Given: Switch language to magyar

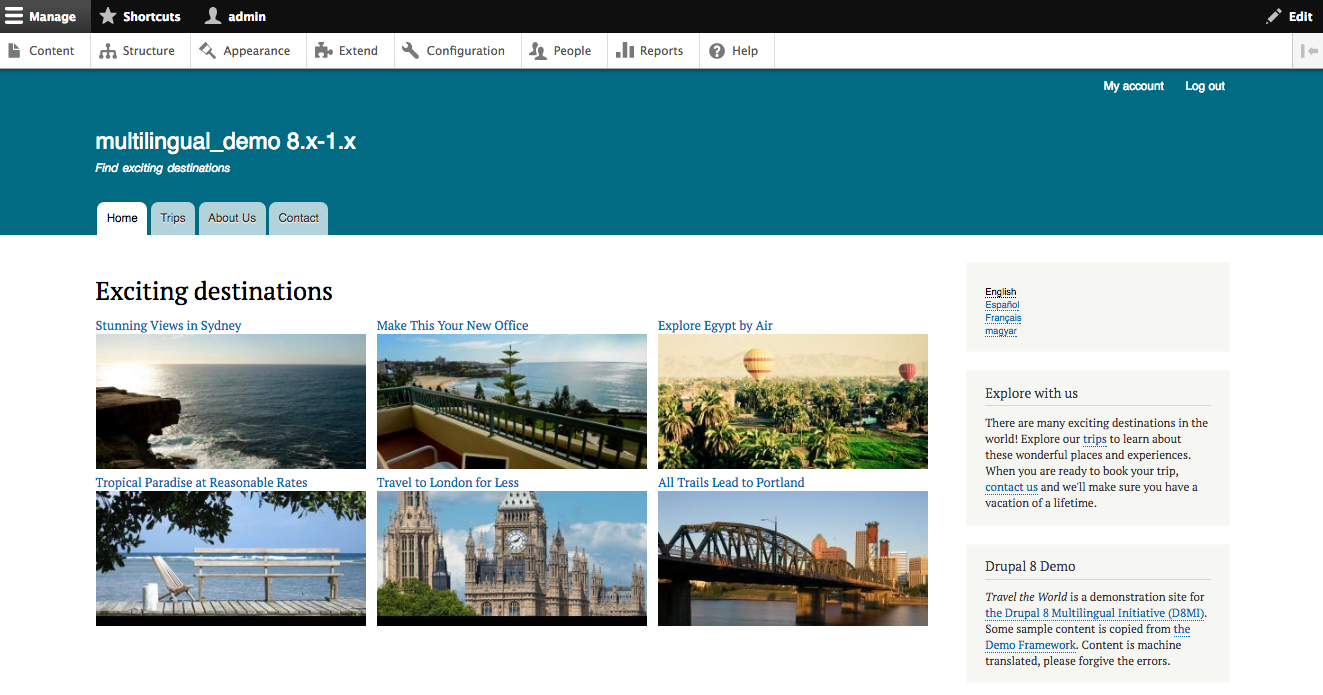Looking at the screenshot, I should [1001, 331].
